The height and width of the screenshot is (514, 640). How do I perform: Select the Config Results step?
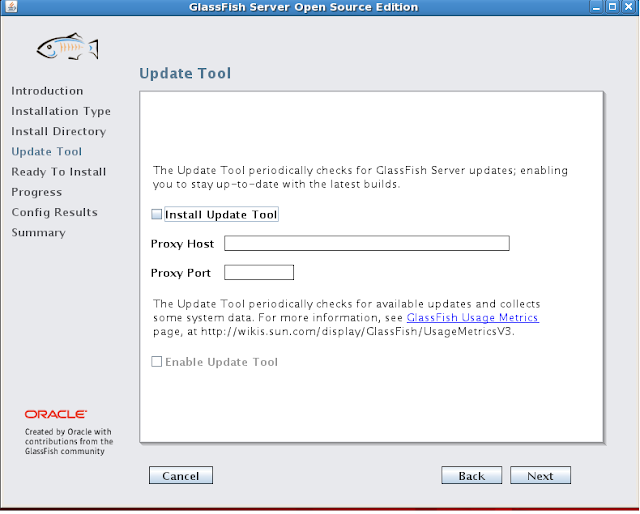pyautogui.click(x=54, y=212)
